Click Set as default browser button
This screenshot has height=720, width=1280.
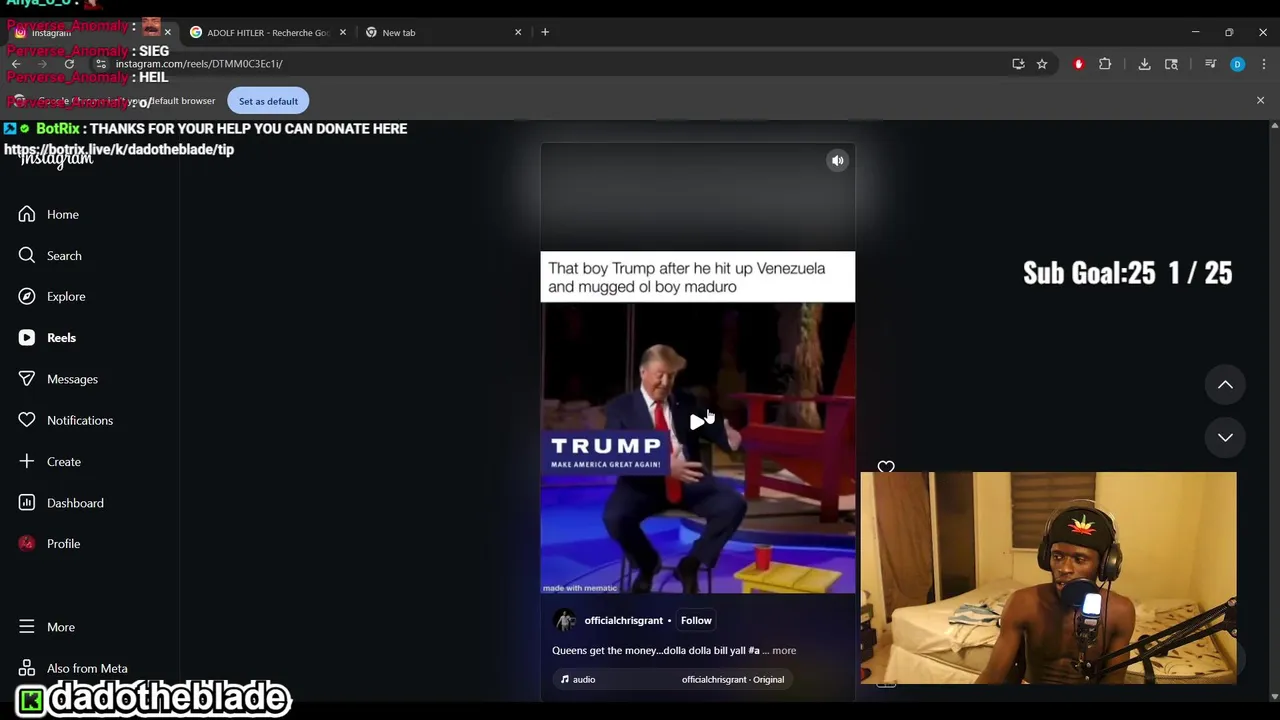(x=268, y=101)
